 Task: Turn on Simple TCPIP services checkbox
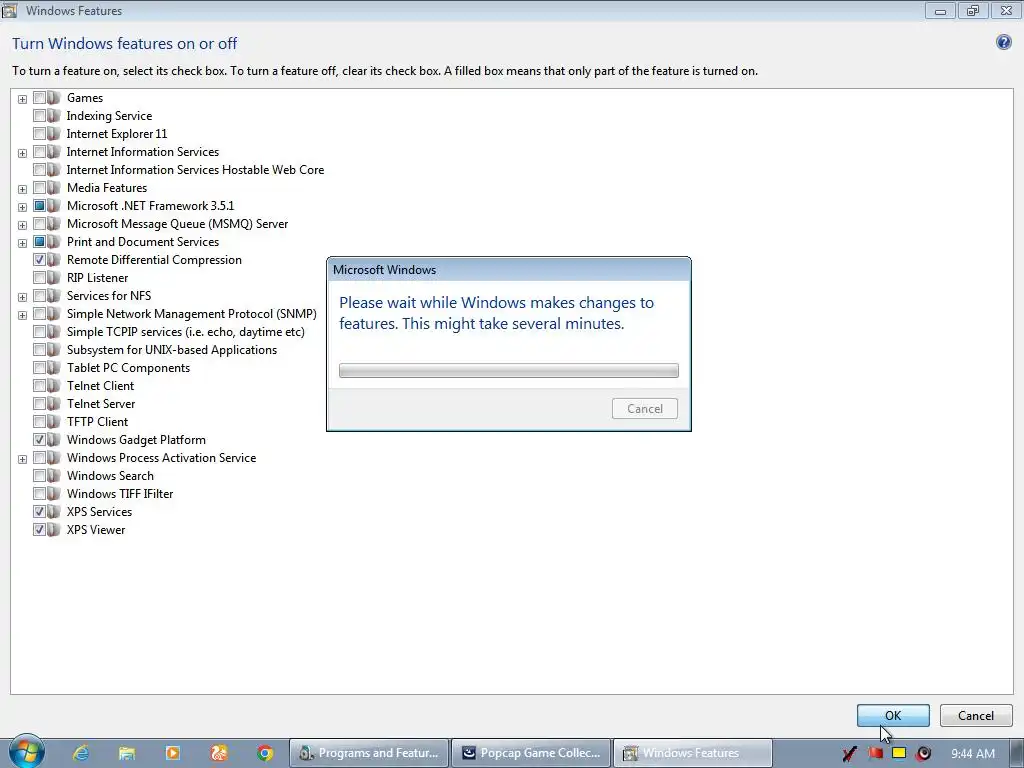39,332
